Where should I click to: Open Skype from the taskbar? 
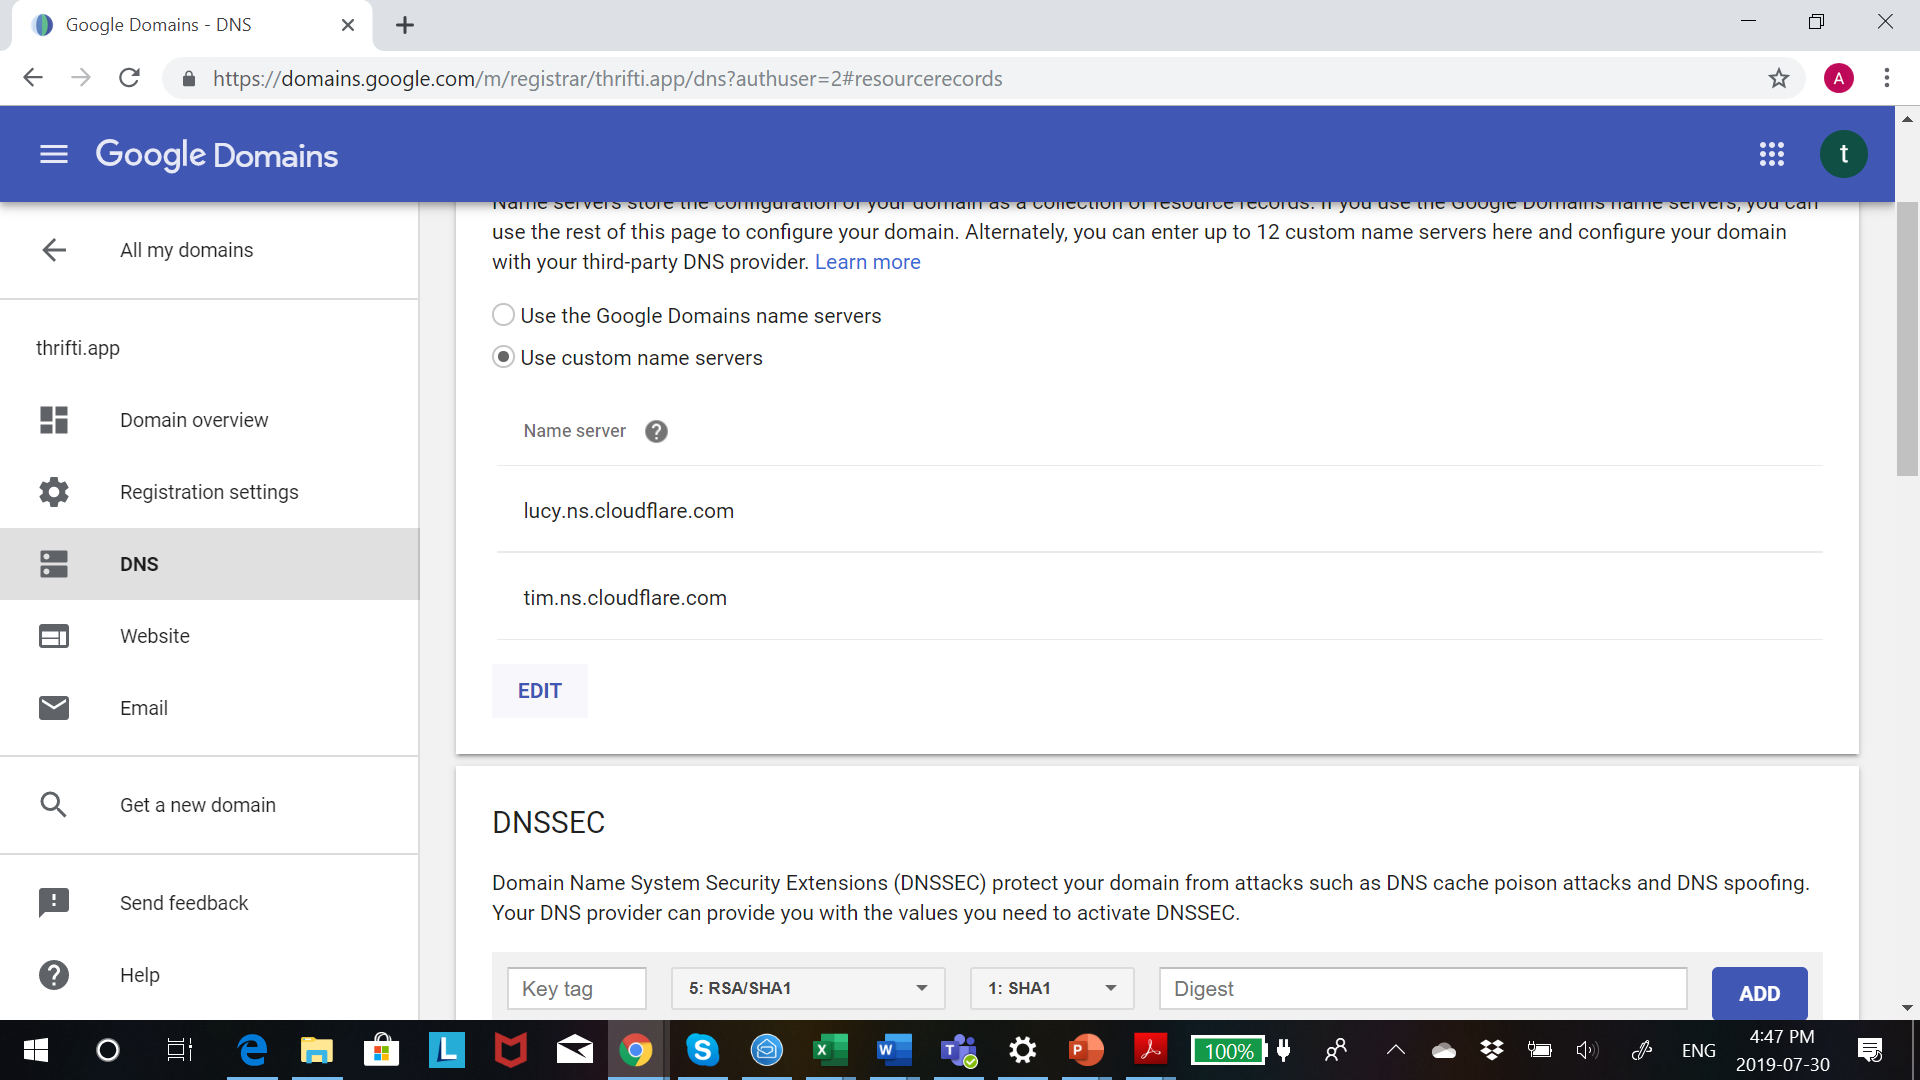tap(703, 1050)
